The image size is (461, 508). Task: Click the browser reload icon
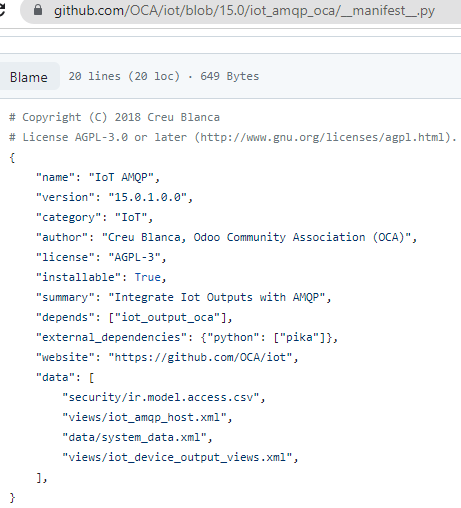point(2,9)
